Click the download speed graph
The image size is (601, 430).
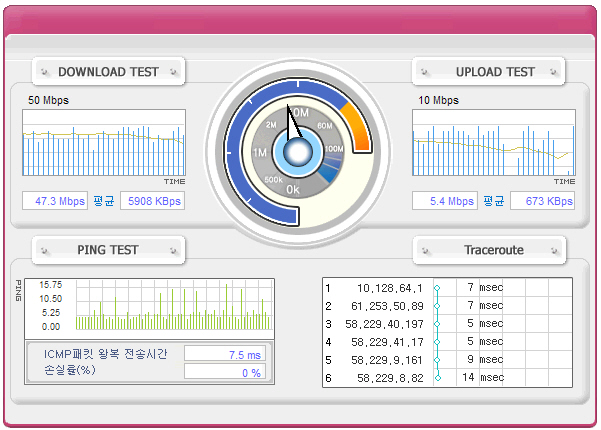pos(104,143)
